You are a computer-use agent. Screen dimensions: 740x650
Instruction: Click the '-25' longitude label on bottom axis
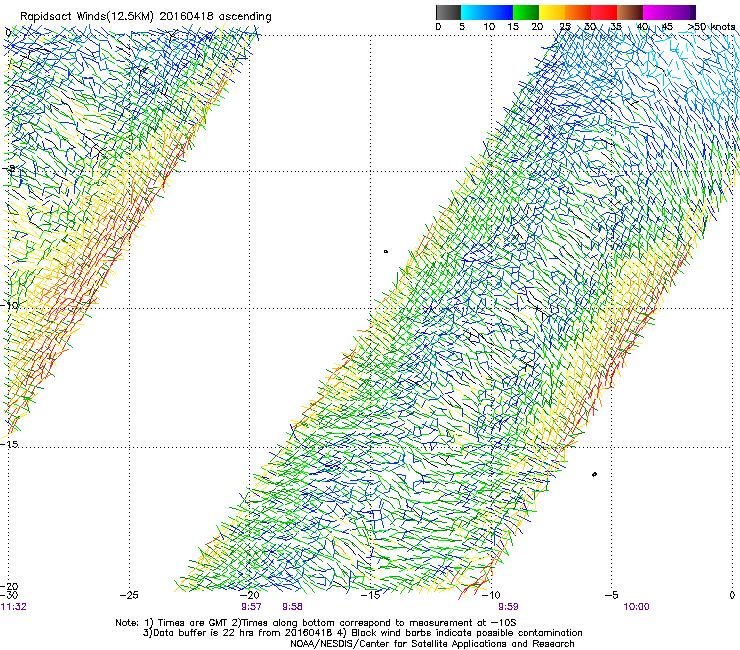129,595
